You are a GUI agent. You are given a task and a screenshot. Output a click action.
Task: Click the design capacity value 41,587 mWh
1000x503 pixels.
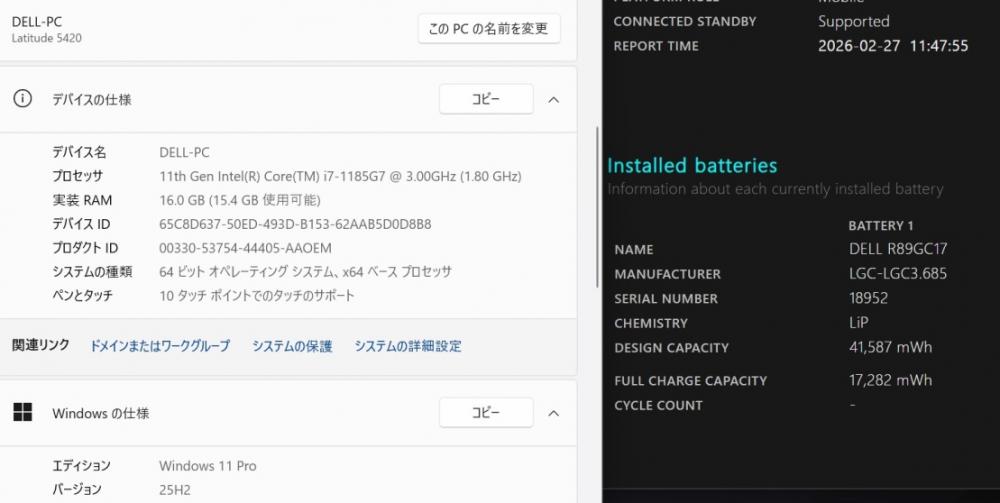[890, 347]
